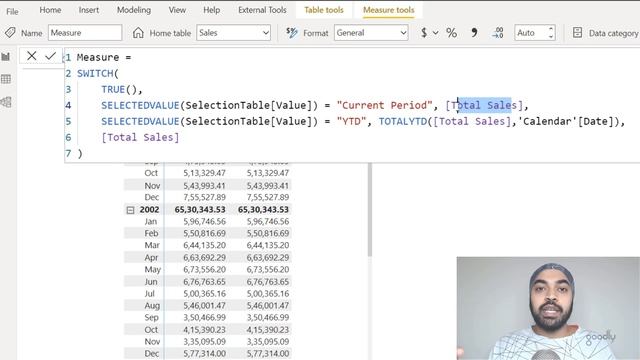Apply percentage format icon
This screenshot has height=360, width=640.
(451, 33)
